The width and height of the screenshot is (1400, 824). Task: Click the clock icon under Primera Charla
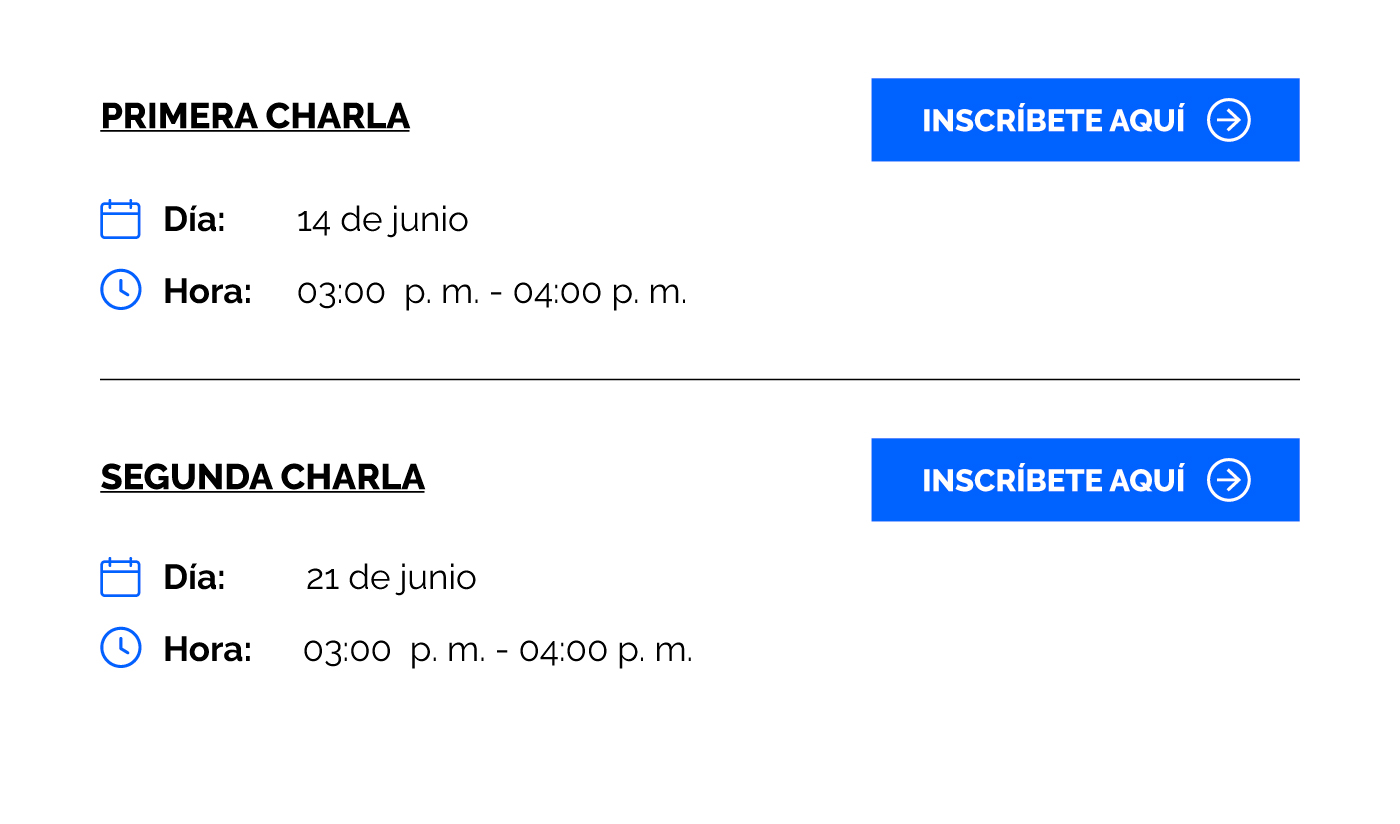coord(120,290)
